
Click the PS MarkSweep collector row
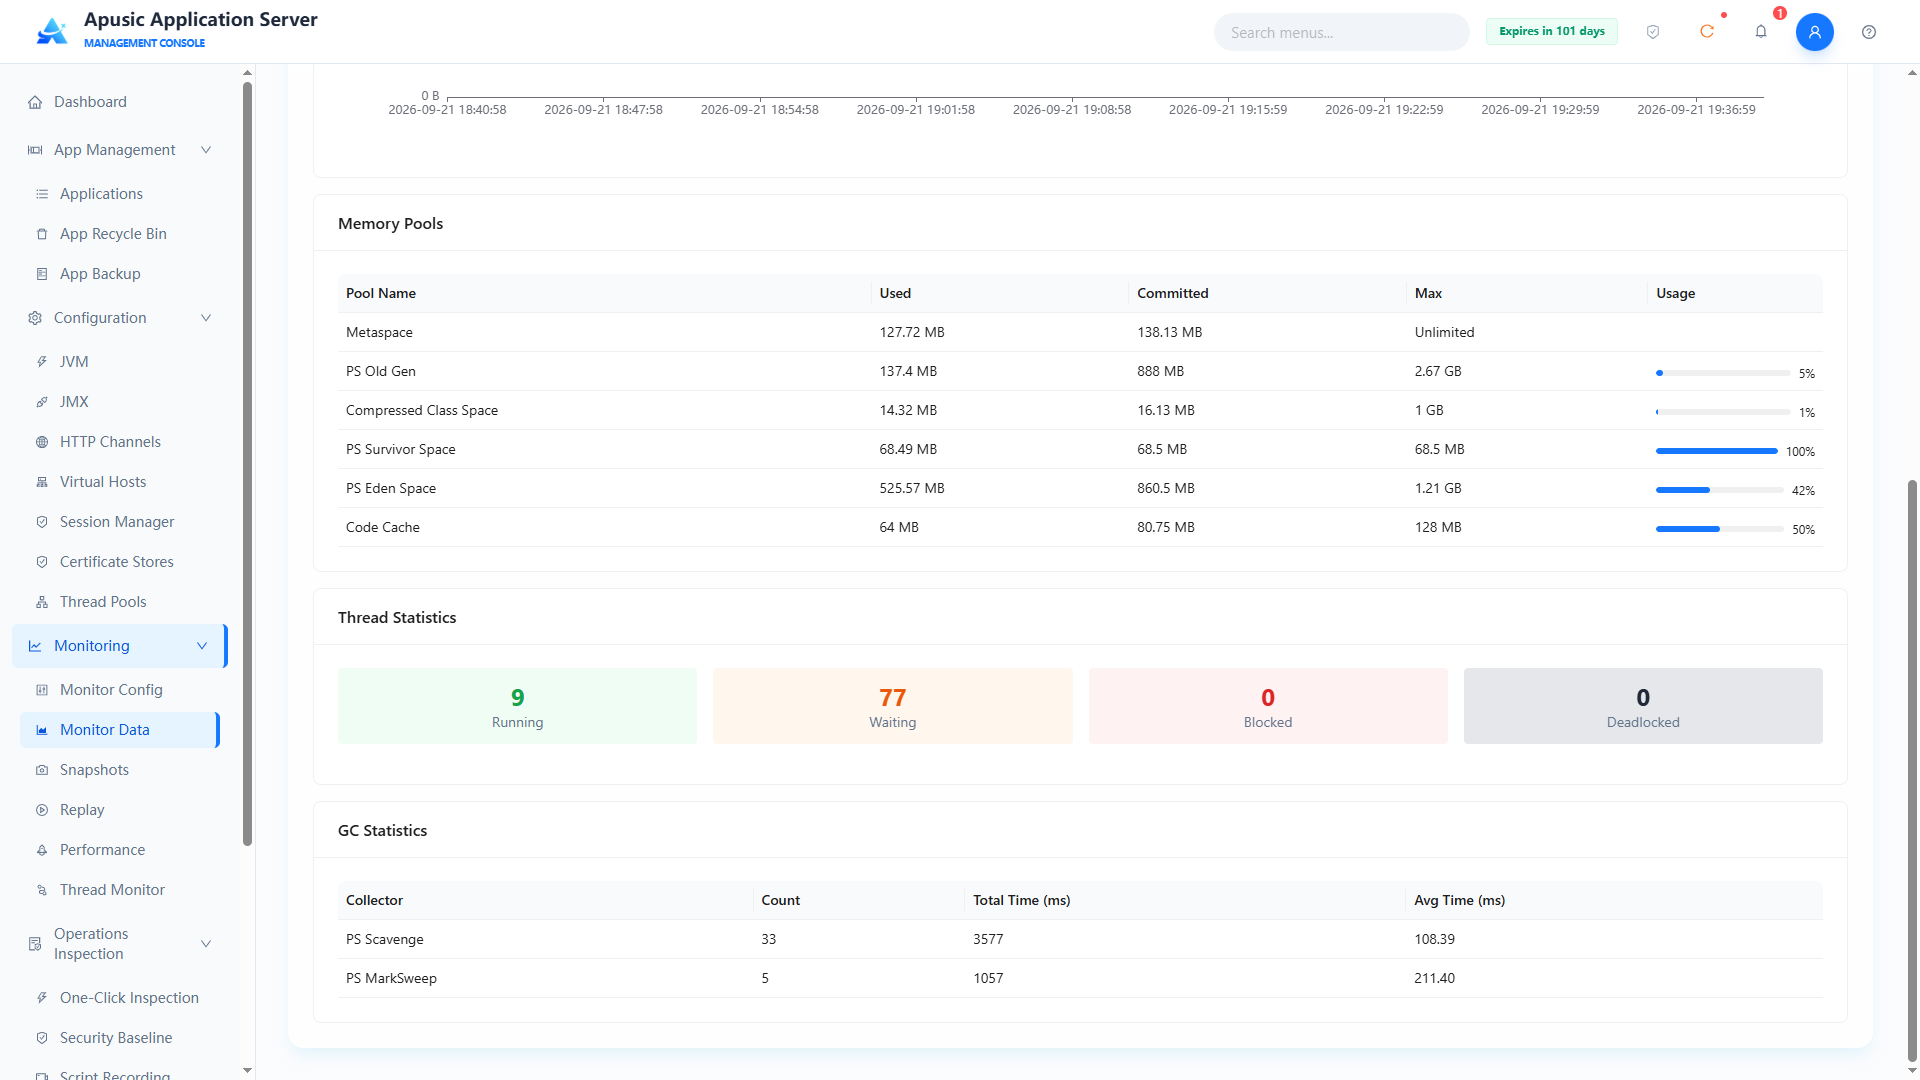[x=1080, y=978]
